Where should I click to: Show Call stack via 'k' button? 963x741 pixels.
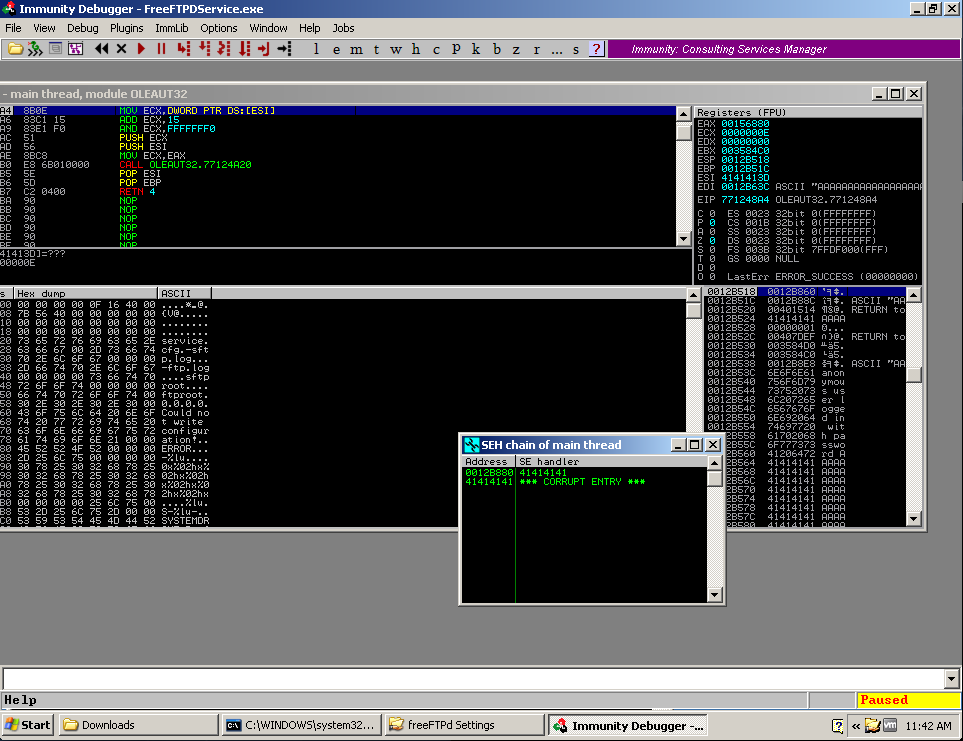476,49
